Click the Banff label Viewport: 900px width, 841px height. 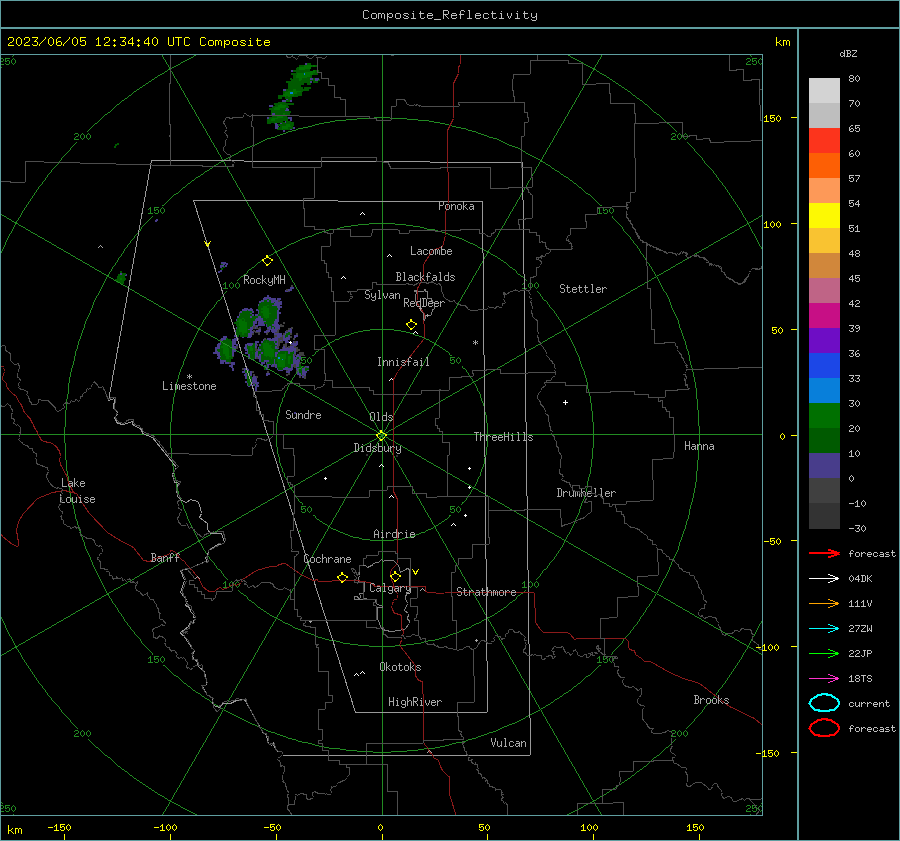(x=165, y=557)
